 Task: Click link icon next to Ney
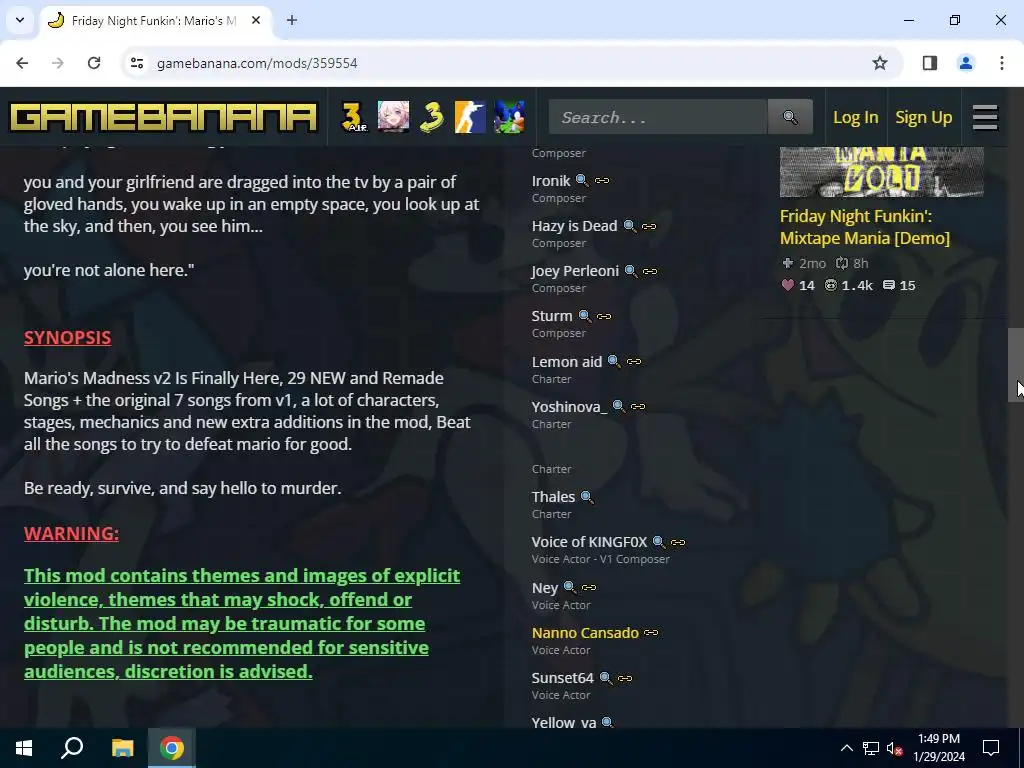589,587
